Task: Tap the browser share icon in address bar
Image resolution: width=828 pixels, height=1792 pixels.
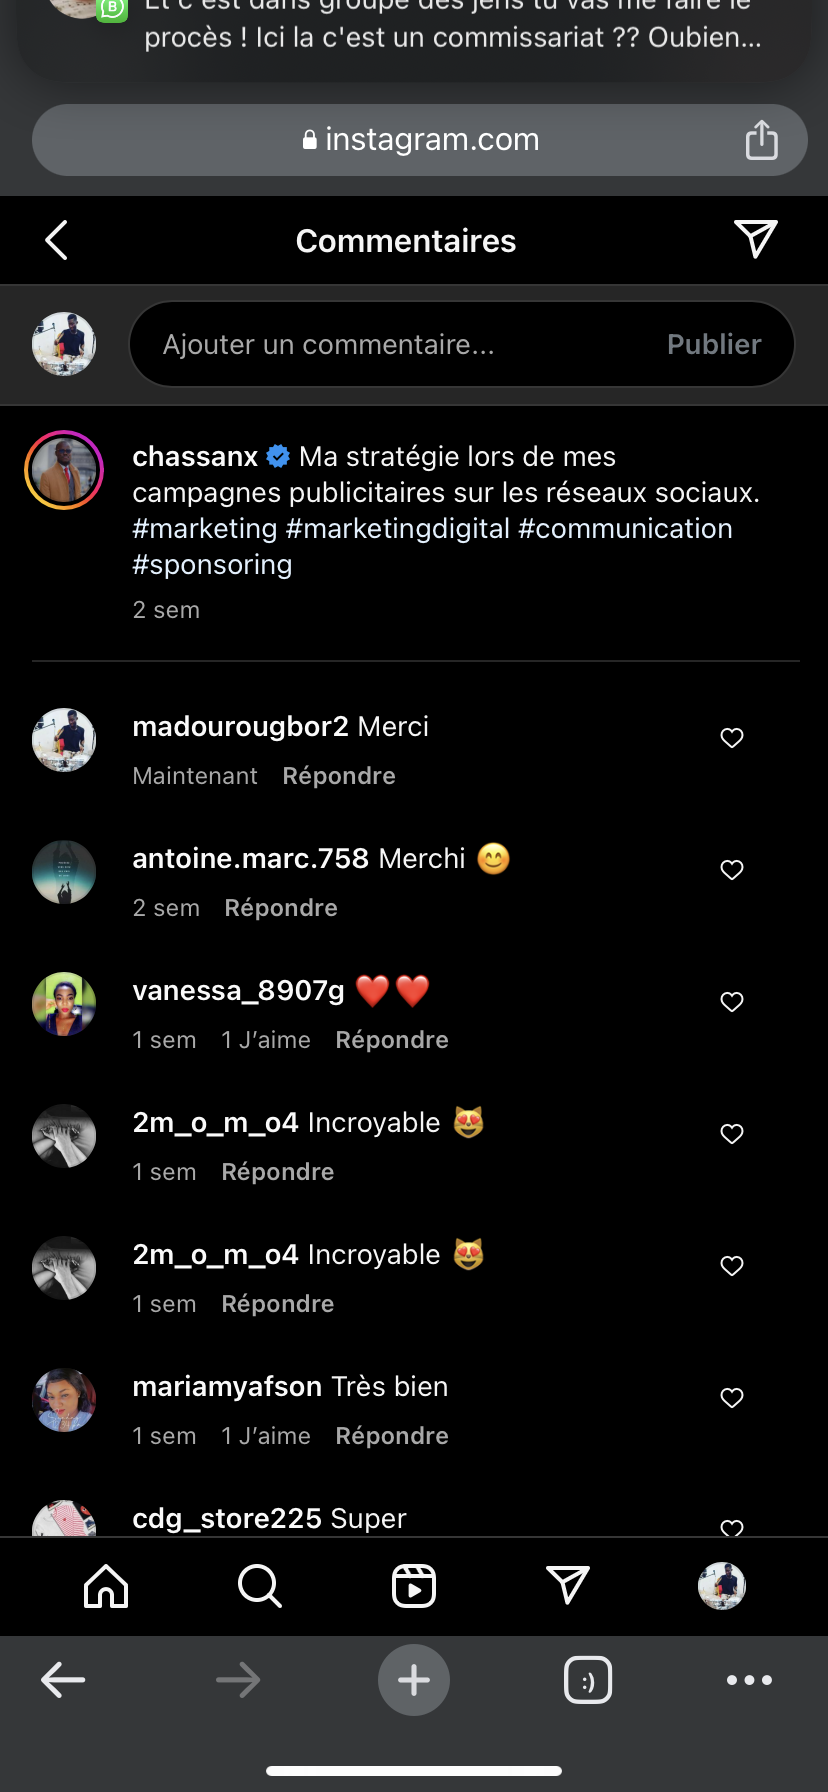Action: coord(761,140)
